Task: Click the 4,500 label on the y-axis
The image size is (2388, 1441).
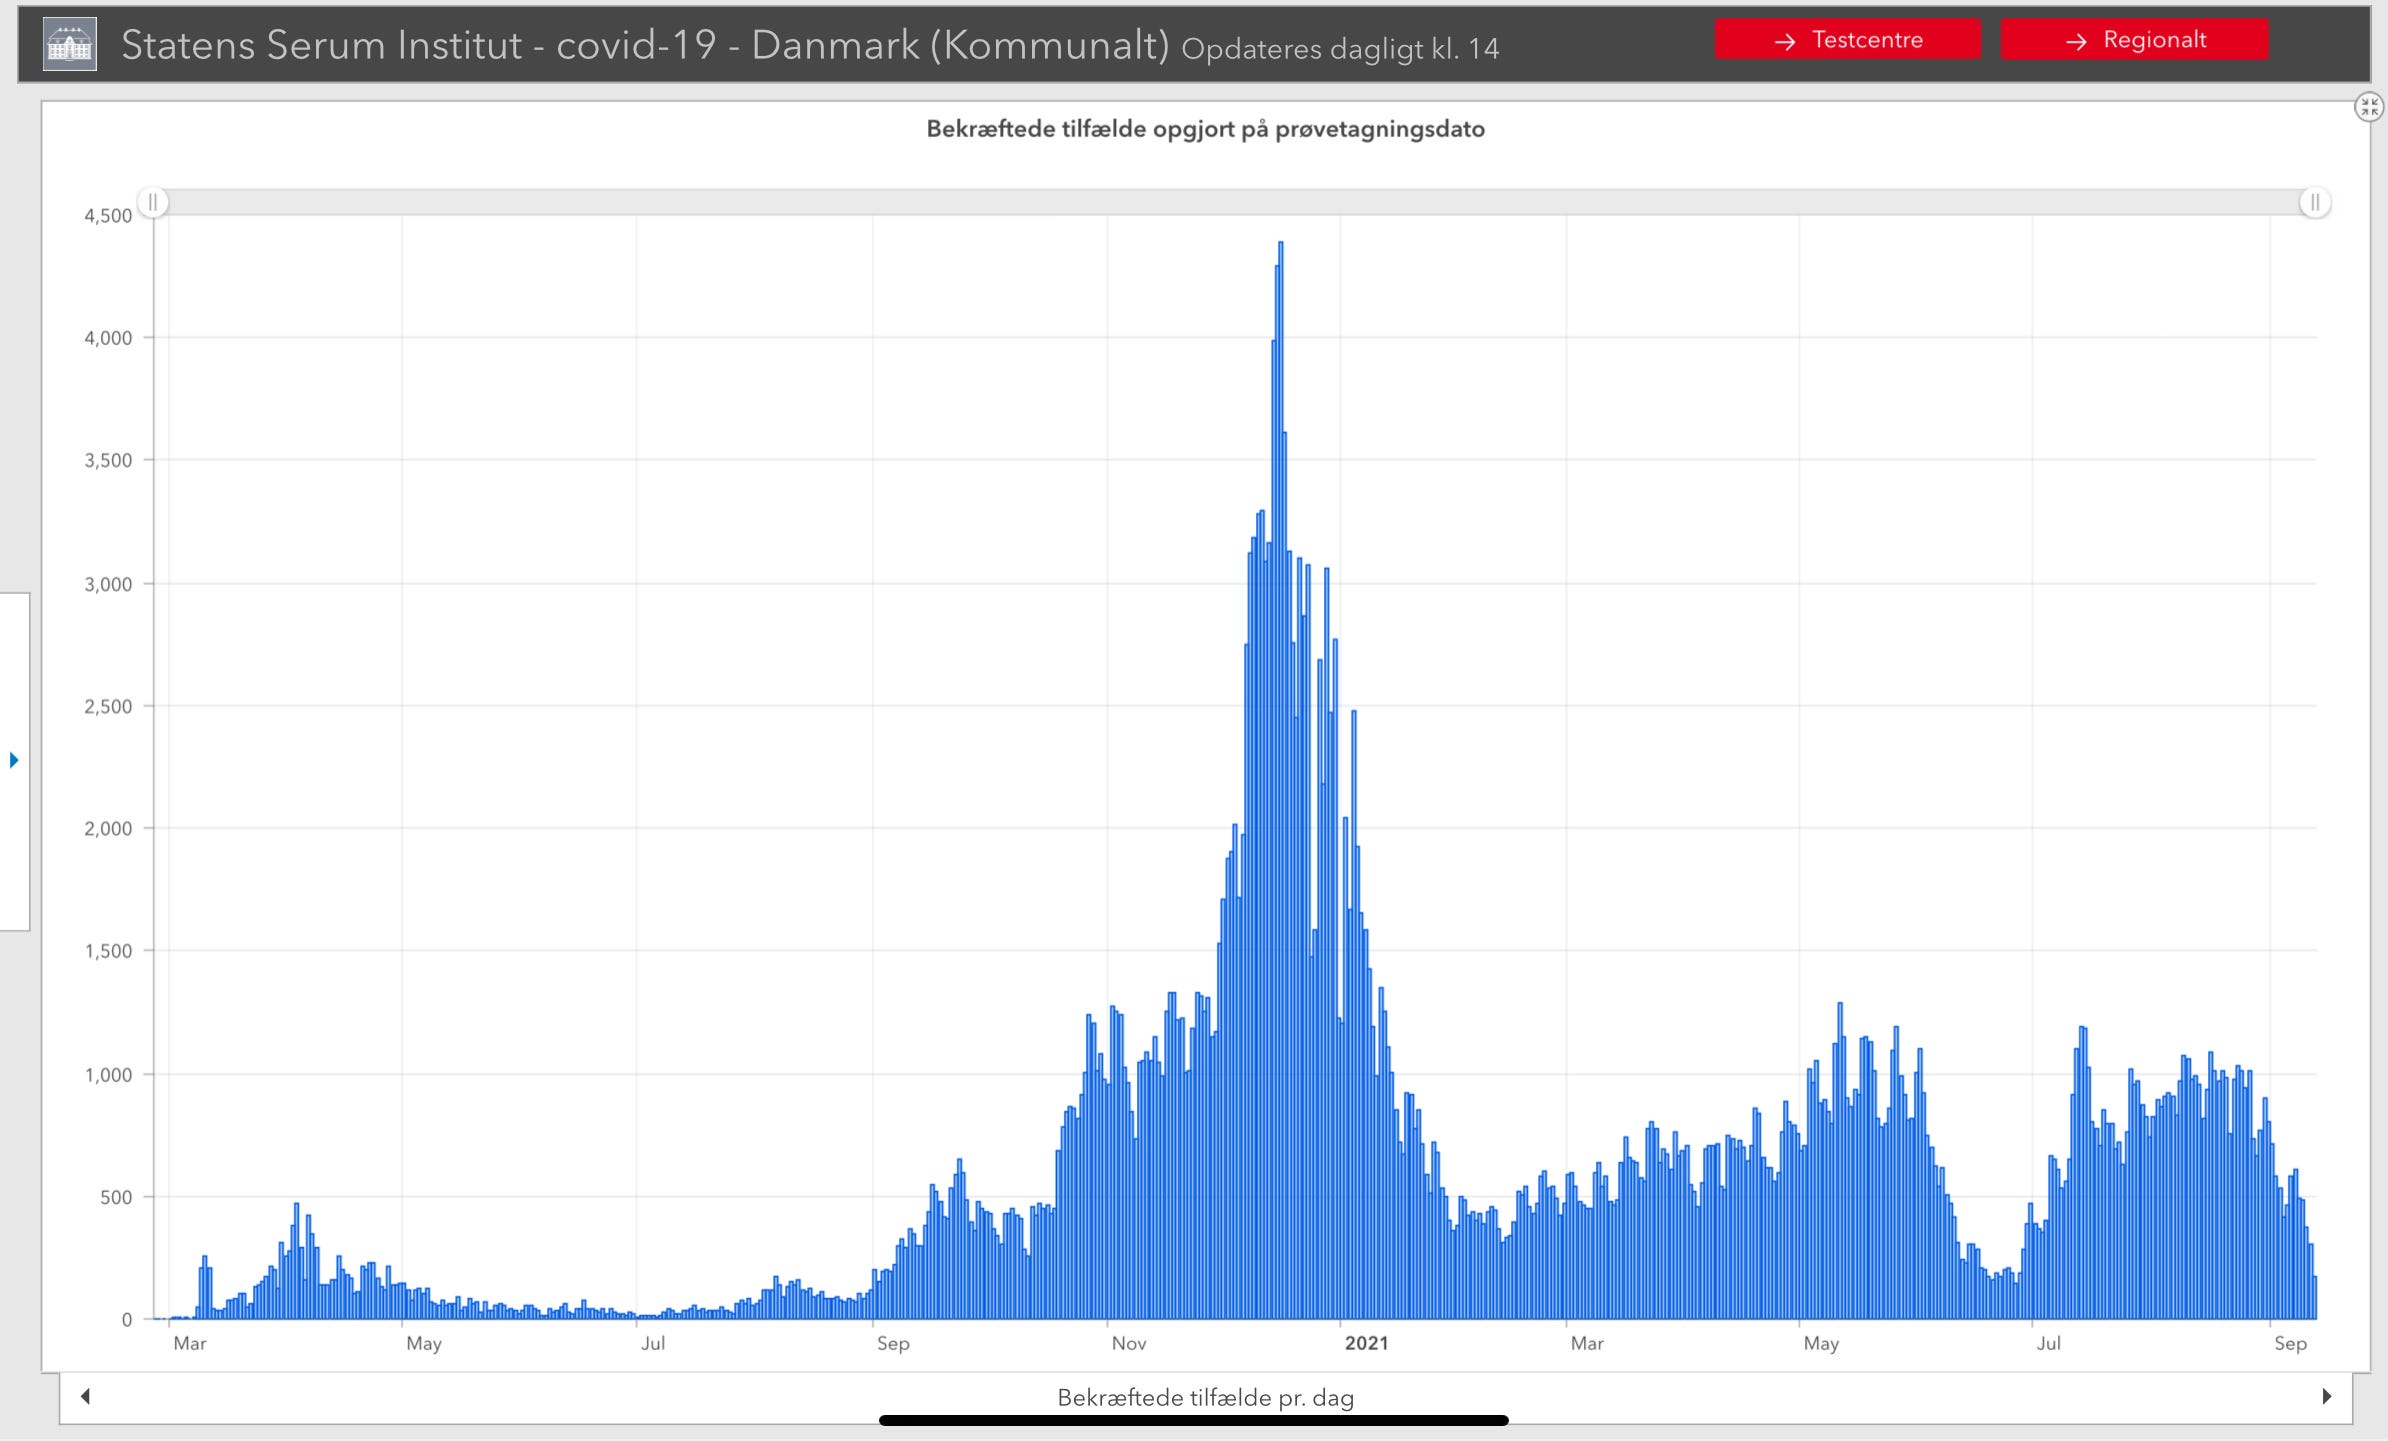Action: (x=108, y=215)
